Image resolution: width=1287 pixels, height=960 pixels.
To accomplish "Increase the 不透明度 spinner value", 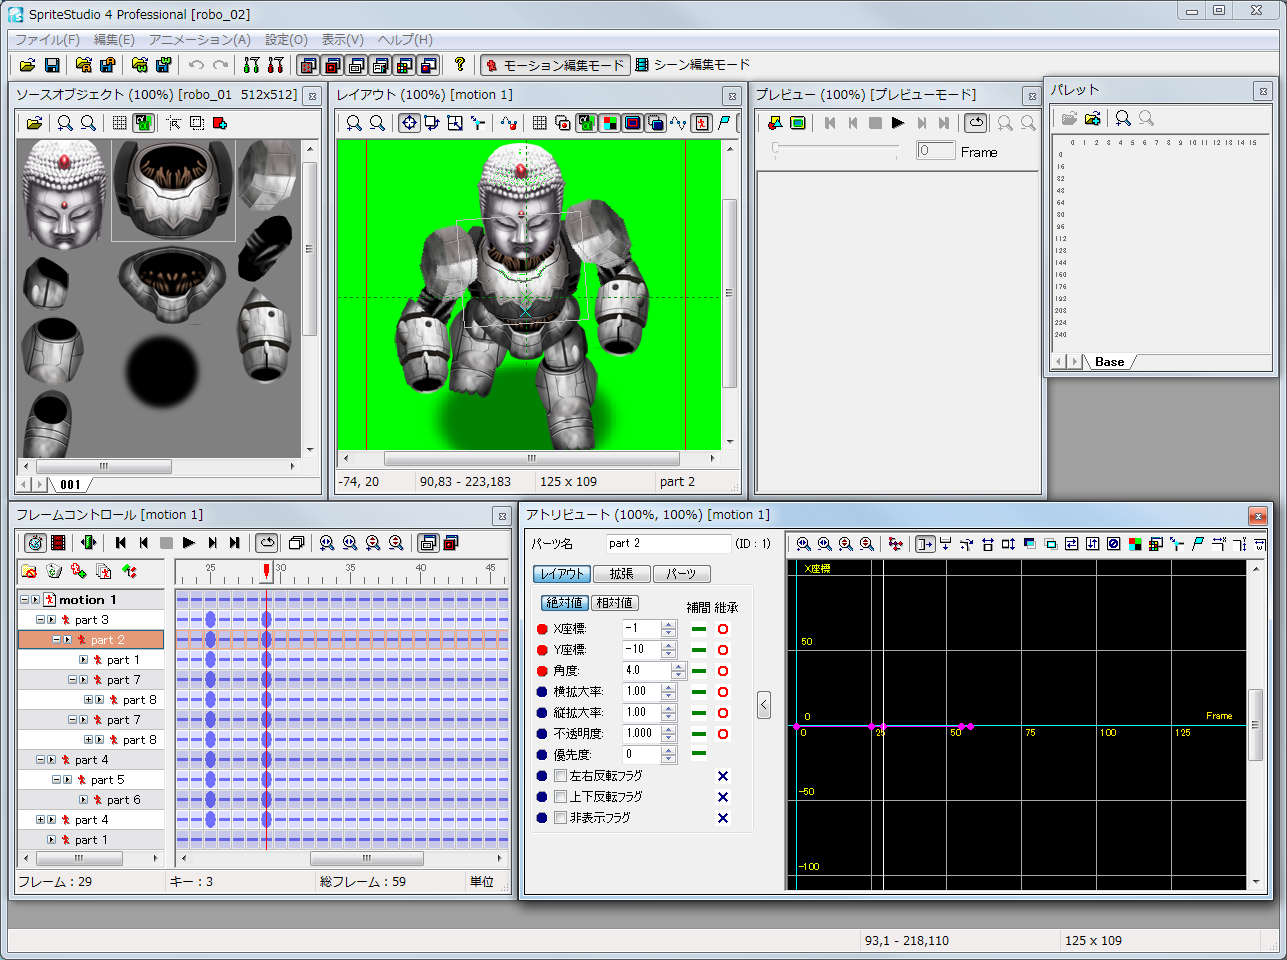I will click(x=669, y=730).
